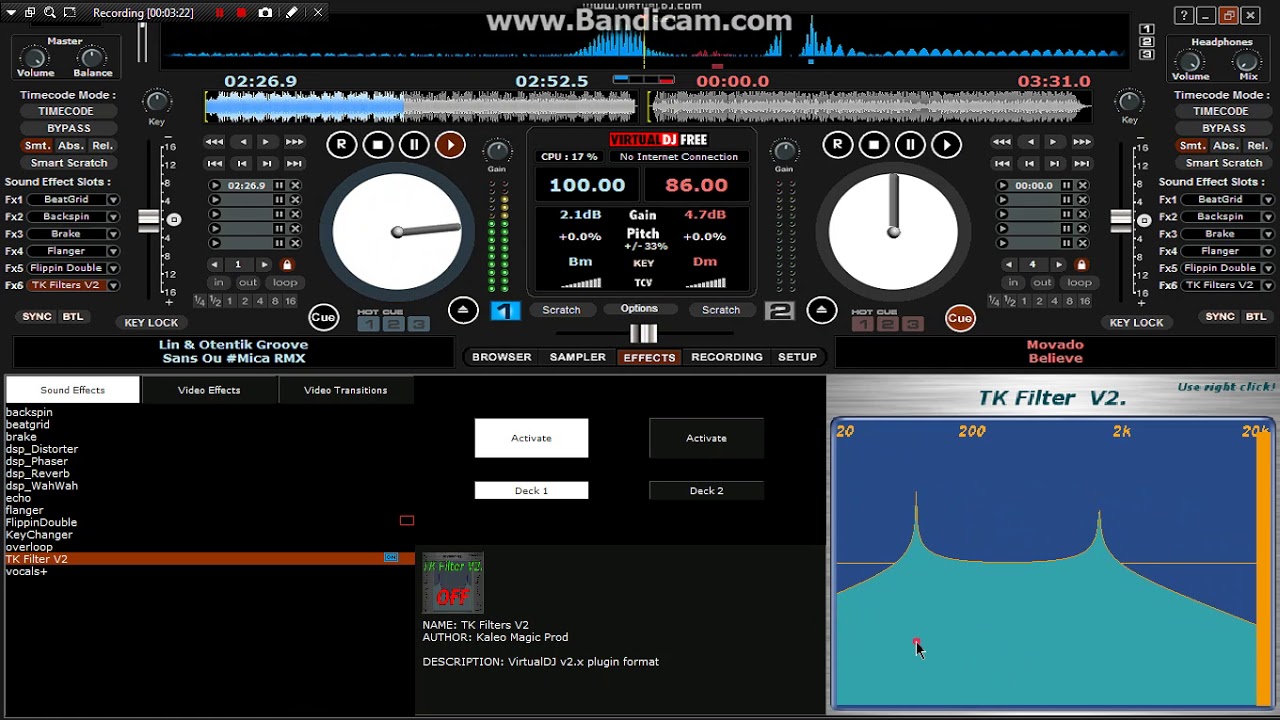Click the right deck R reverse button
The width and height of the screenshot is (1280, 720).
[837, 145]
